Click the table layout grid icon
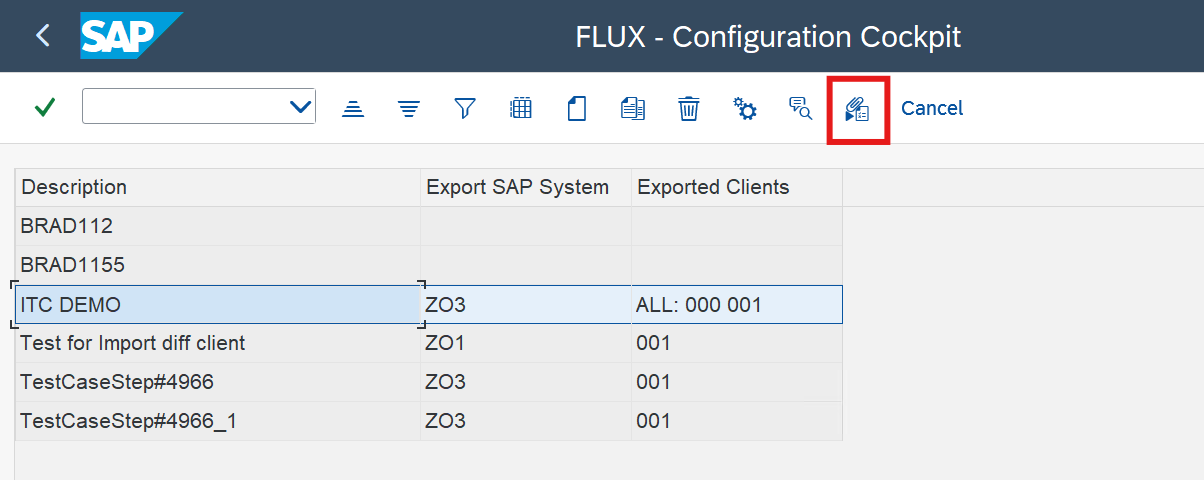 [521, 108]
